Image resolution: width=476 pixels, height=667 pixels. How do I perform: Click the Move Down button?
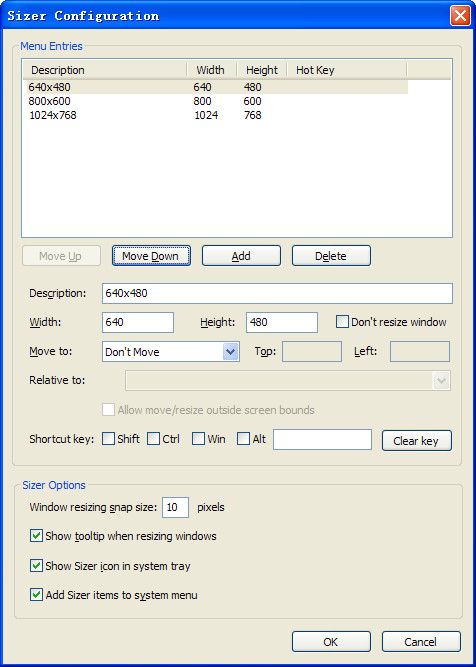[x=151, y=256]
